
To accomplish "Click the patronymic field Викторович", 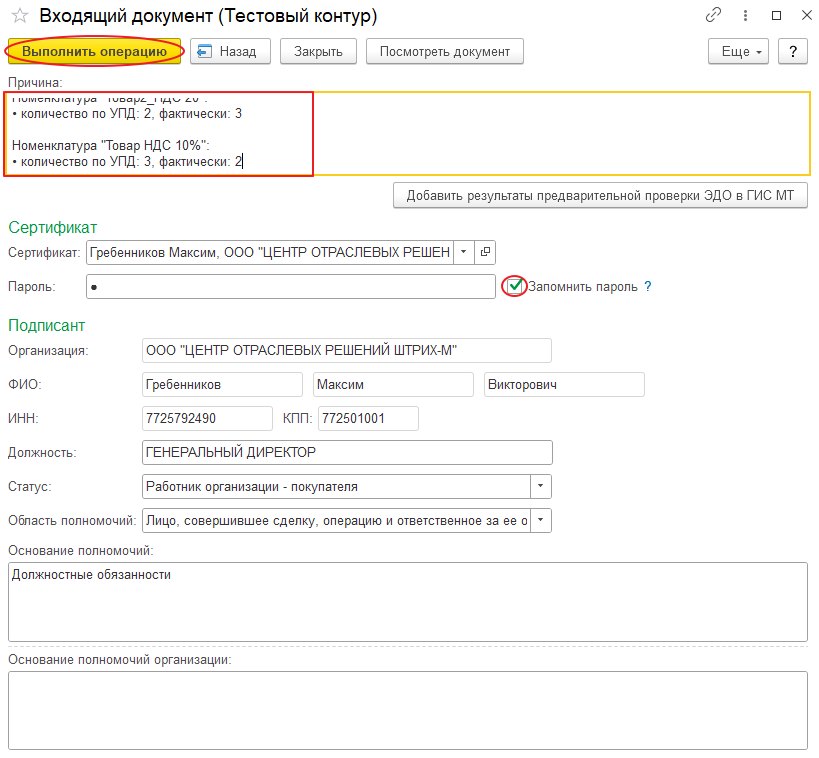I will (564, 384).
